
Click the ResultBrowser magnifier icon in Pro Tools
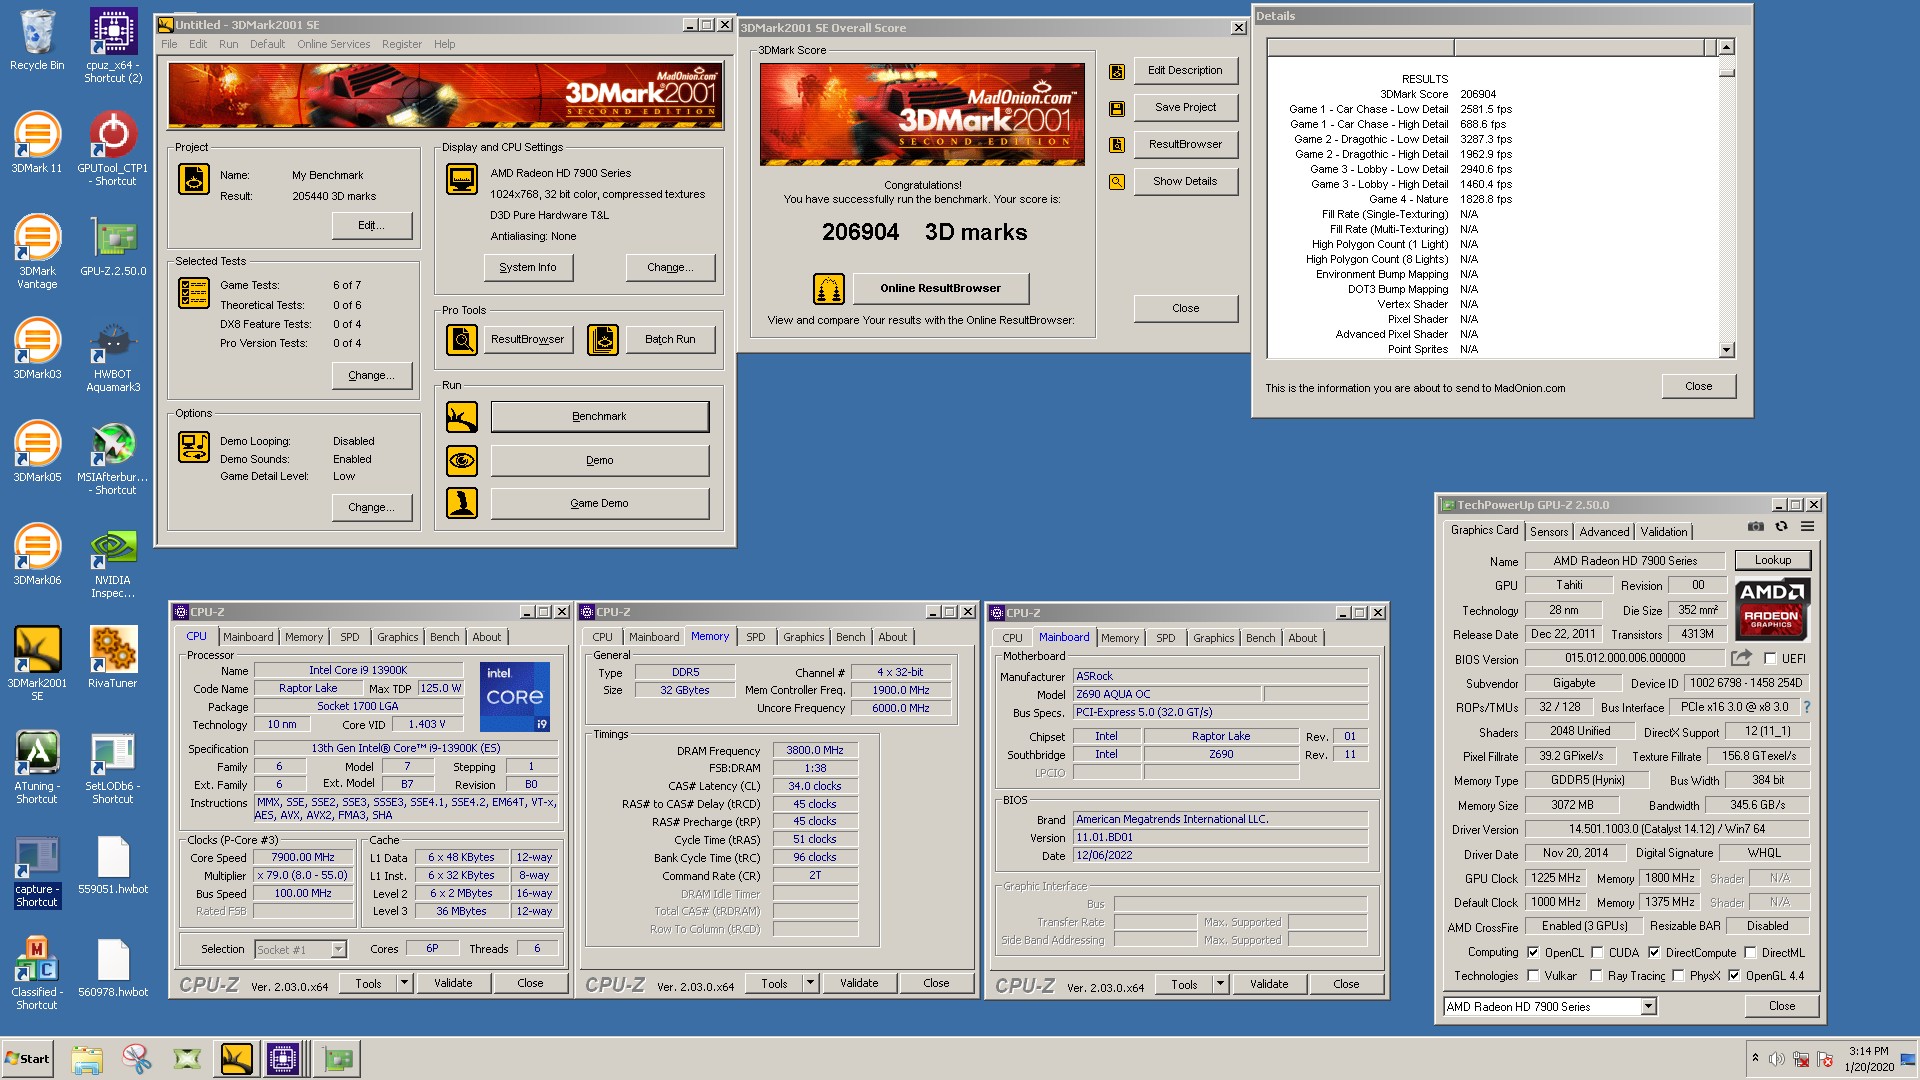[462, 340]
